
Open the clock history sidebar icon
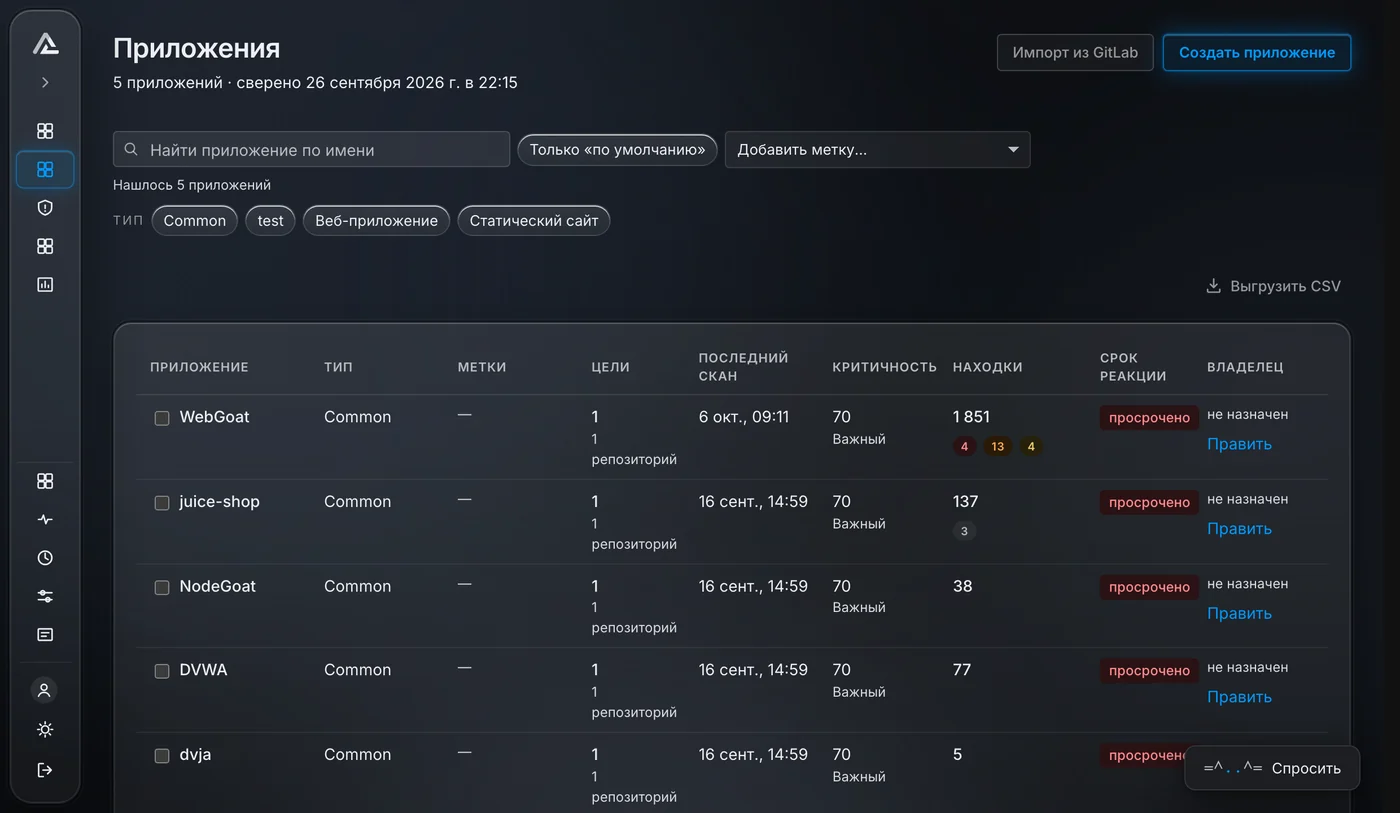(x=45, y=558)
